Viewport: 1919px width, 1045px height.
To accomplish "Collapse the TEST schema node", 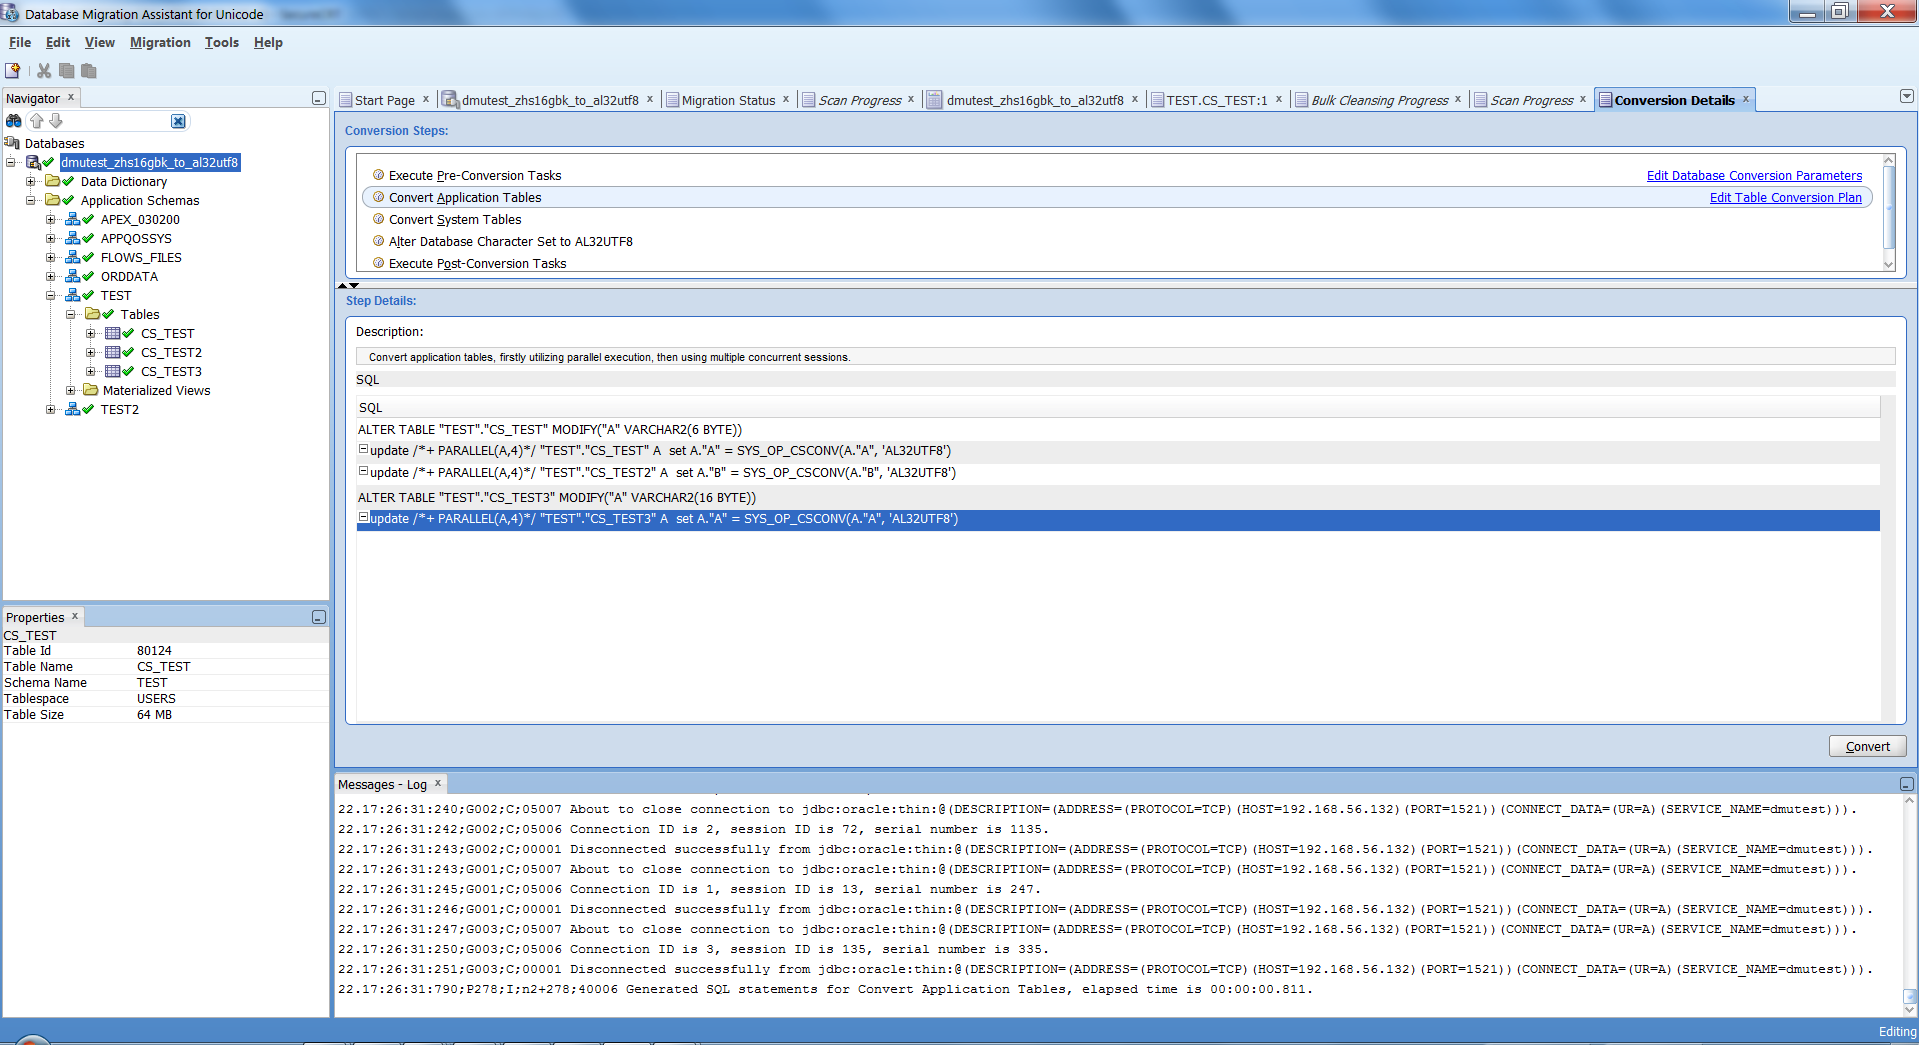I will tap(51, 295).
